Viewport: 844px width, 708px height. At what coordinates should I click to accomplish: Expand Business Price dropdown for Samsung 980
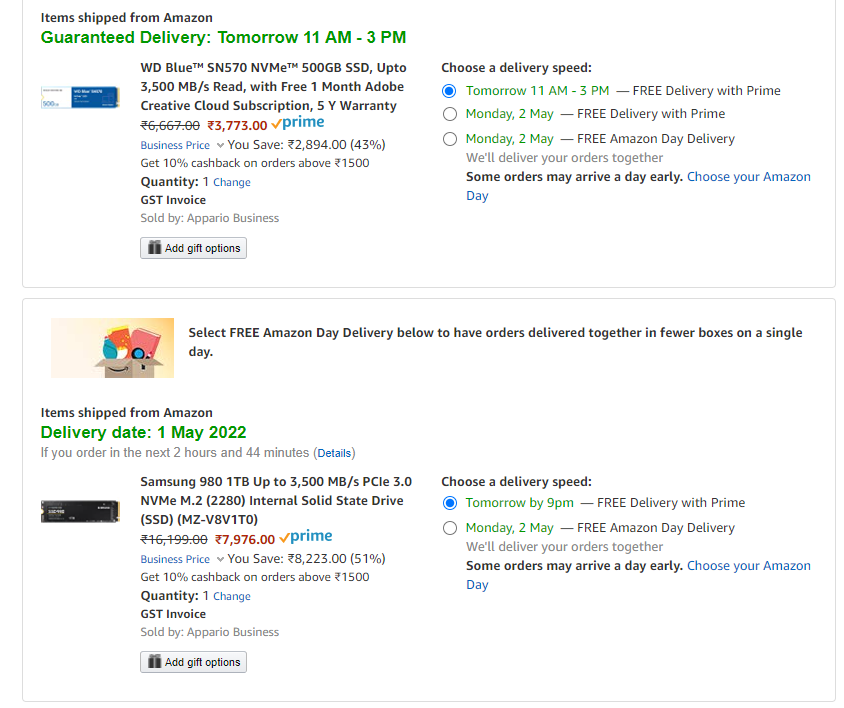tap(182, 559)
